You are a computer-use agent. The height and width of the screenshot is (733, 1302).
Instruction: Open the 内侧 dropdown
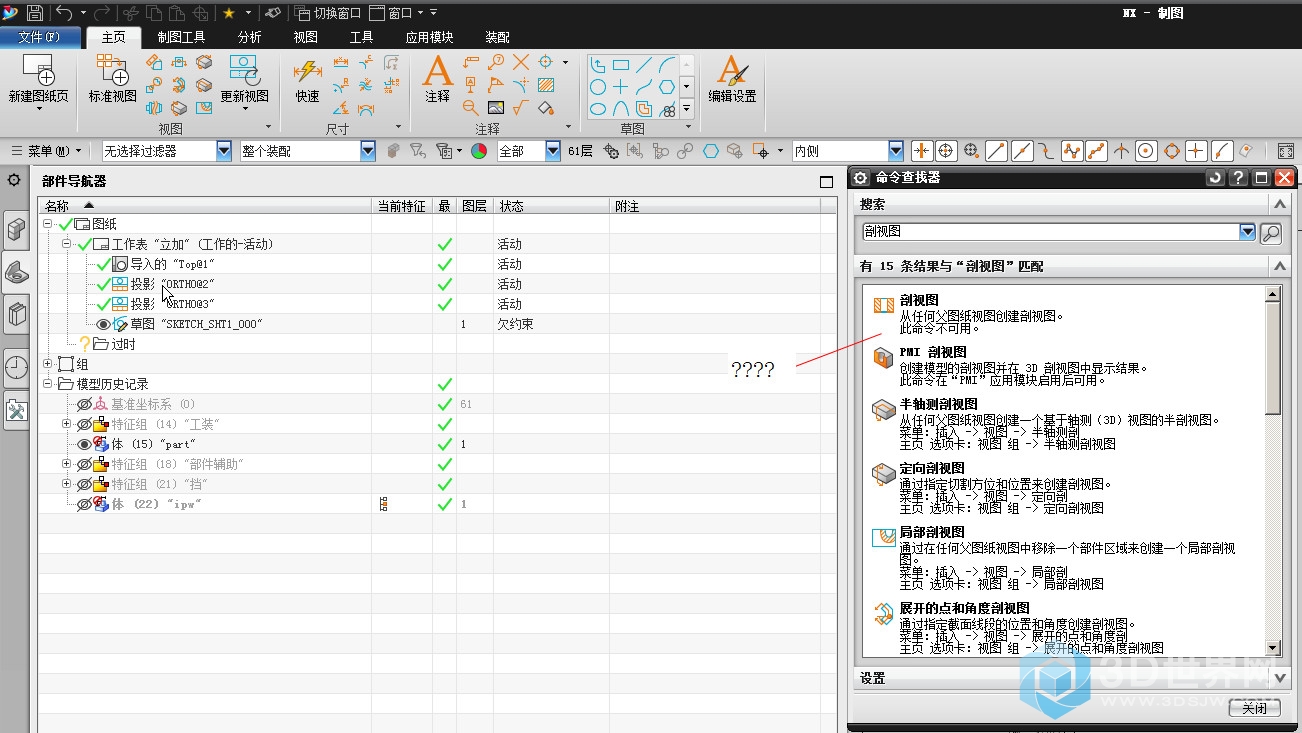[895, 151]
